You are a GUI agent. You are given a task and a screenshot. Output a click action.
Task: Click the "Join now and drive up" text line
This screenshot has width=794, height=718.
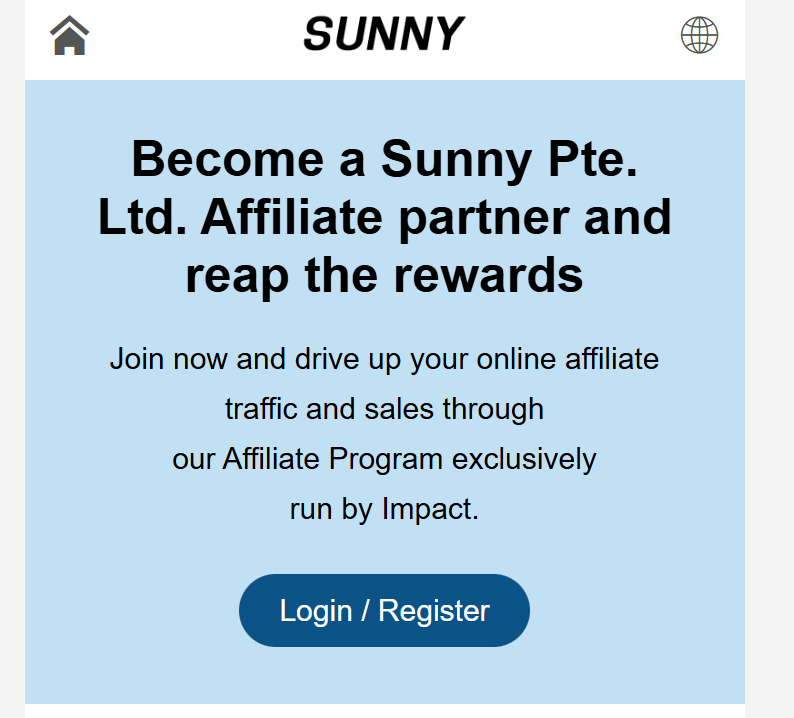coord(384,358)
